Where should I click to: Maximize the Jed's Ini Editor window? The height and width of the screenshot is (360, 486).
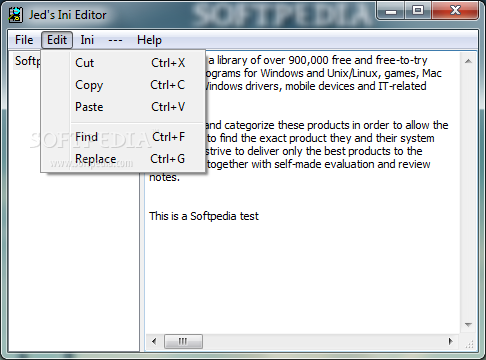tap(418, 11)
